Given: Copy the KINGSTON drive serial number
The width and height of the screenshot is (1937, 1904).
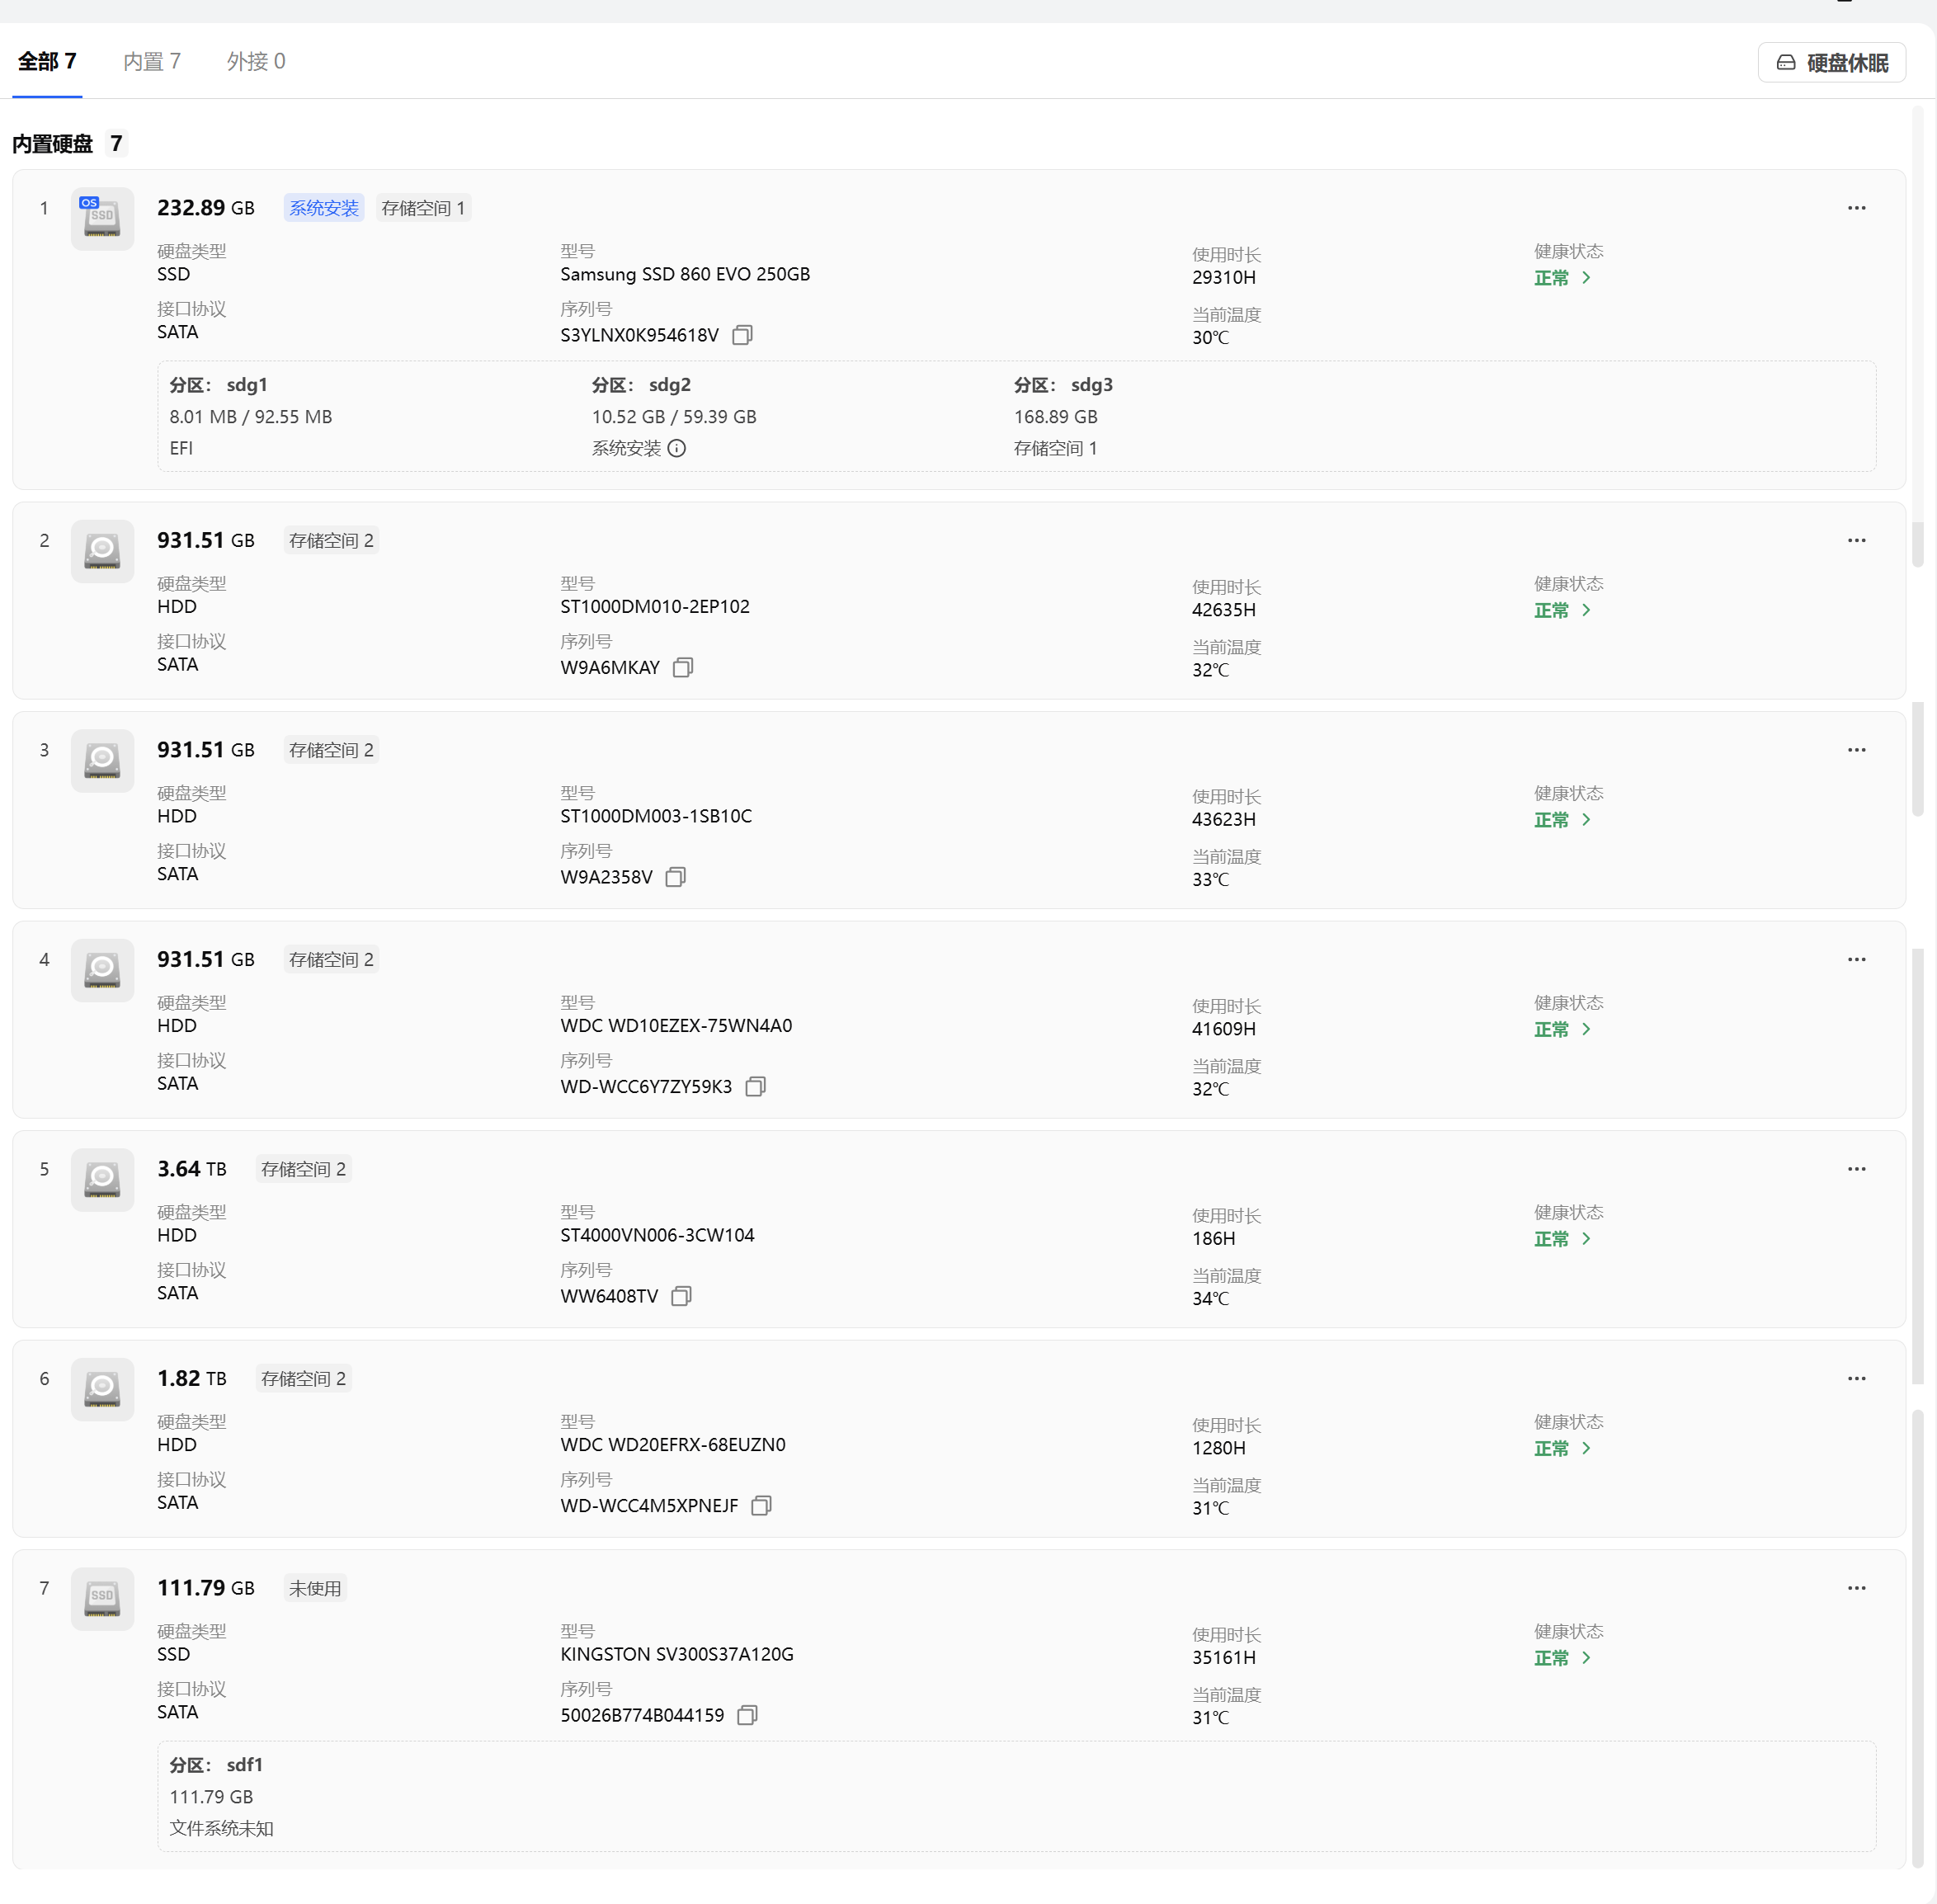Looking at the screenshot, I should (x=747, y=1715).
